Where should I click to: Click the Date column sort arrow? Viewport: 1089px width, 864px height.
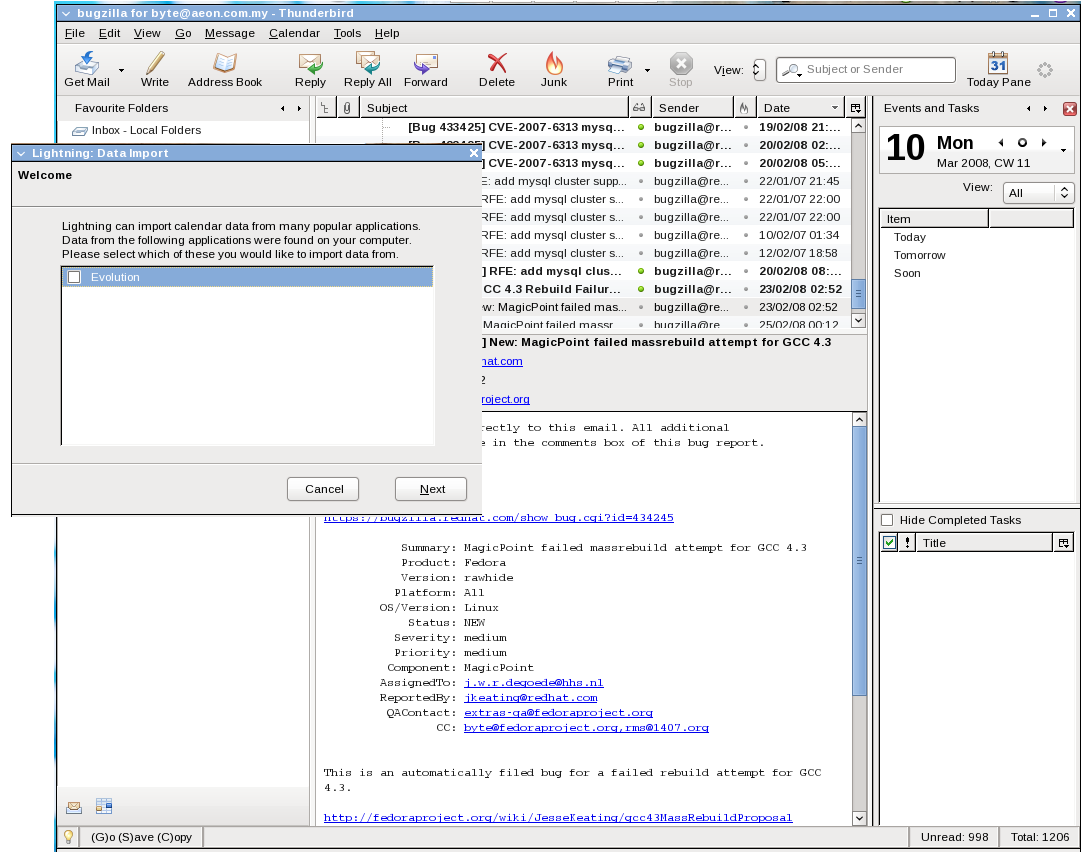pos(835,108)
